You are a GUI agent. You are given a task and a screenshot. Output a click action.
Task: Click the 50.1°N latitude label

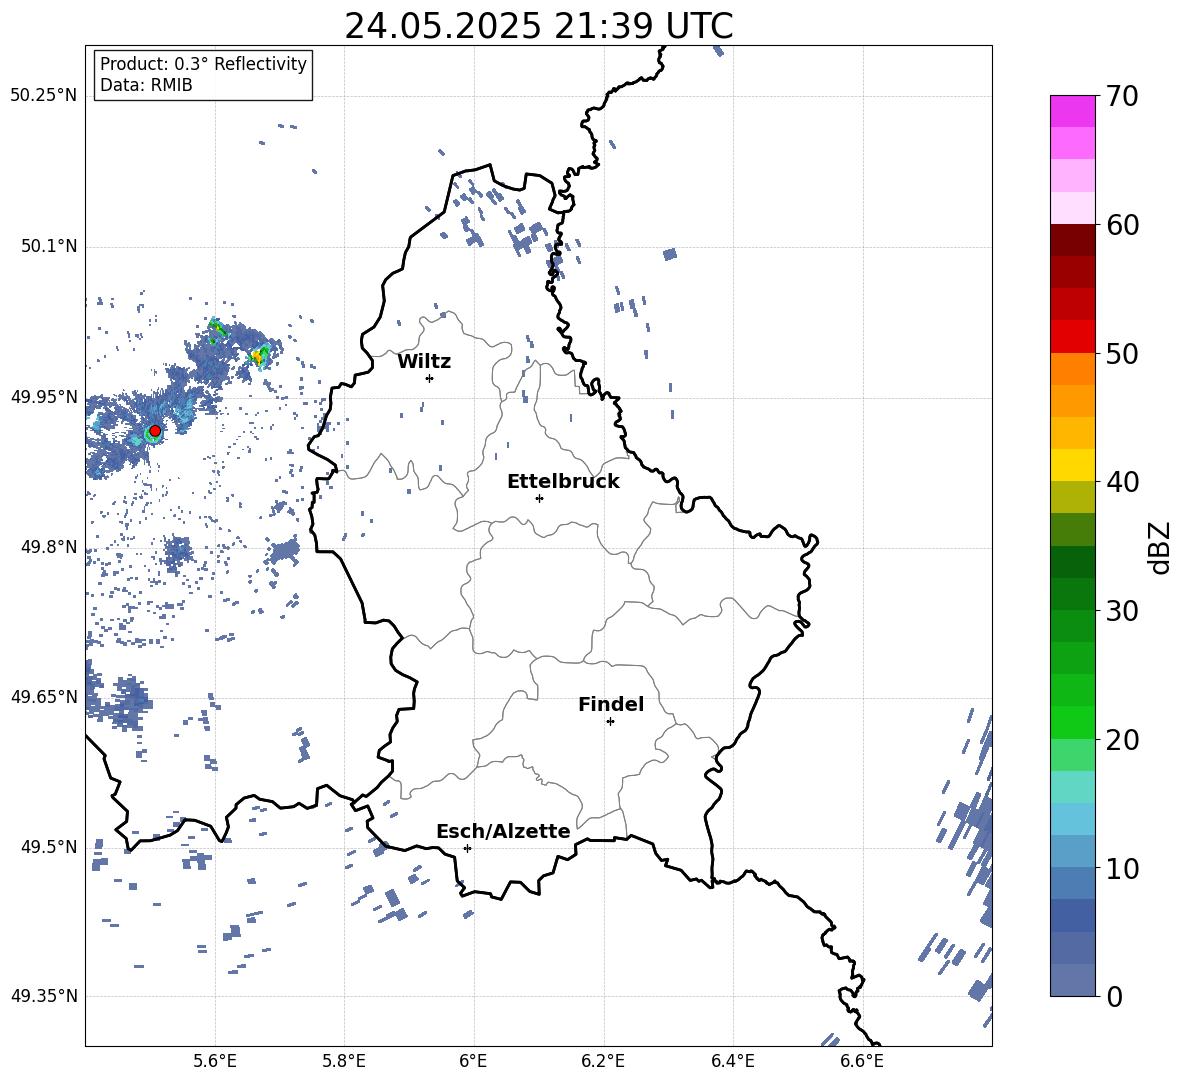tap(49, 246)
